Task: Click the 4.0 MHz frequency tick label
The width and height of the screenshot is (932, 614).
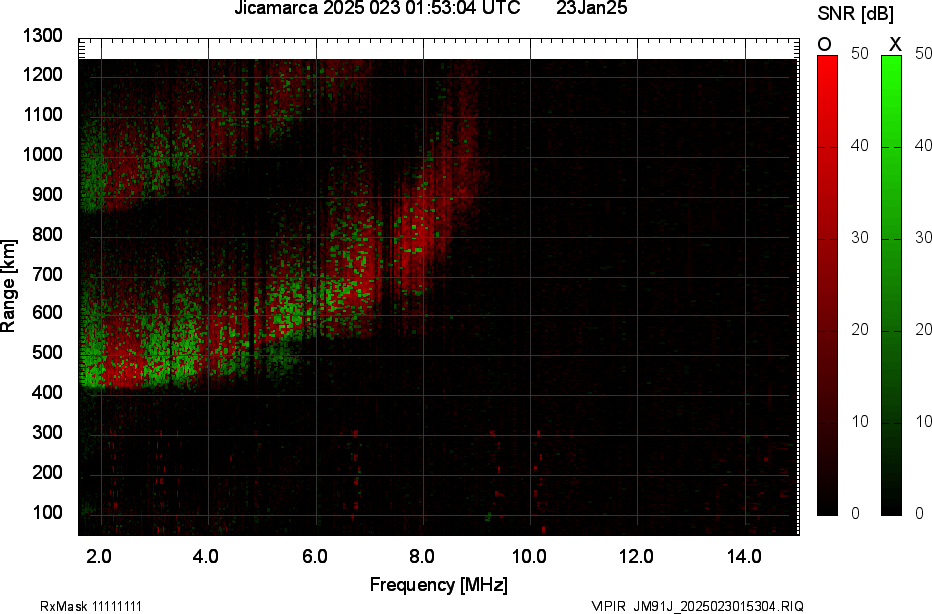Action: (x=206, y=556)
